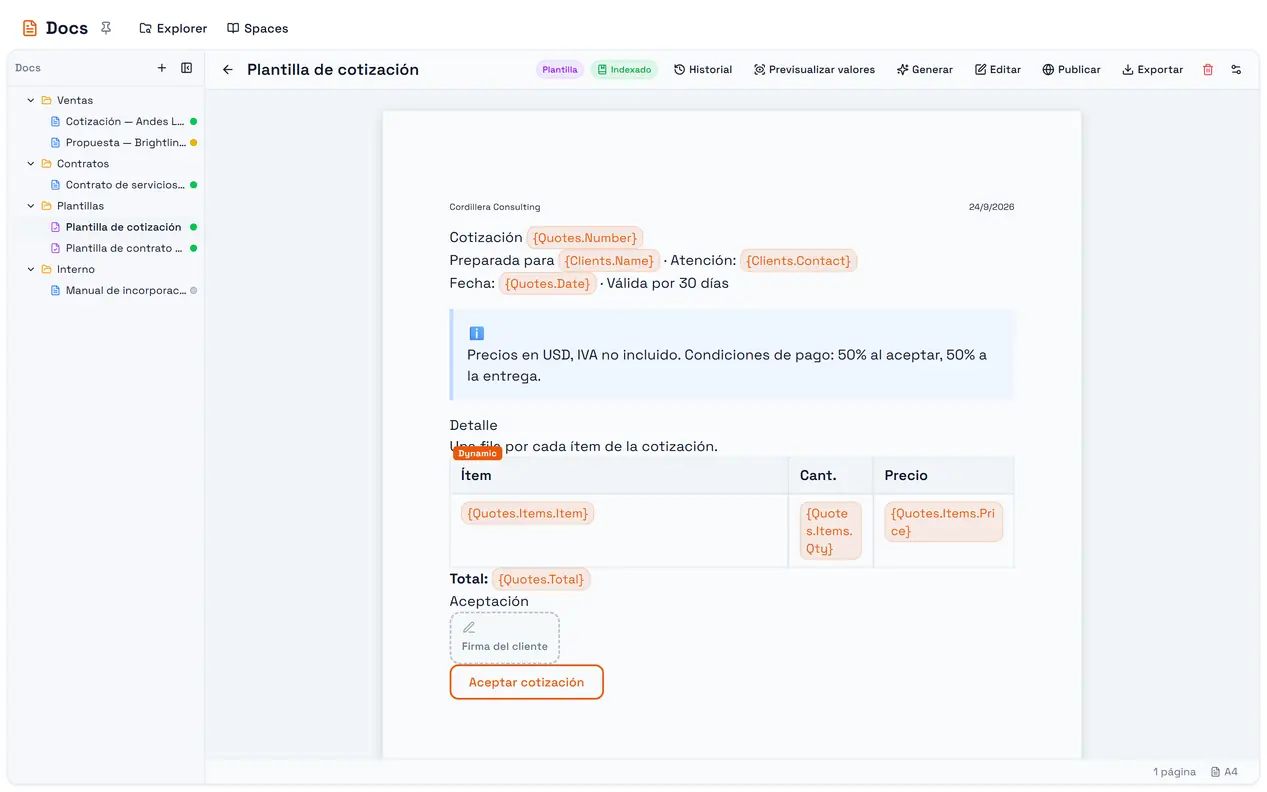Click Previsualizar valores
This screenshot has height=792, width=1267.
814,70
